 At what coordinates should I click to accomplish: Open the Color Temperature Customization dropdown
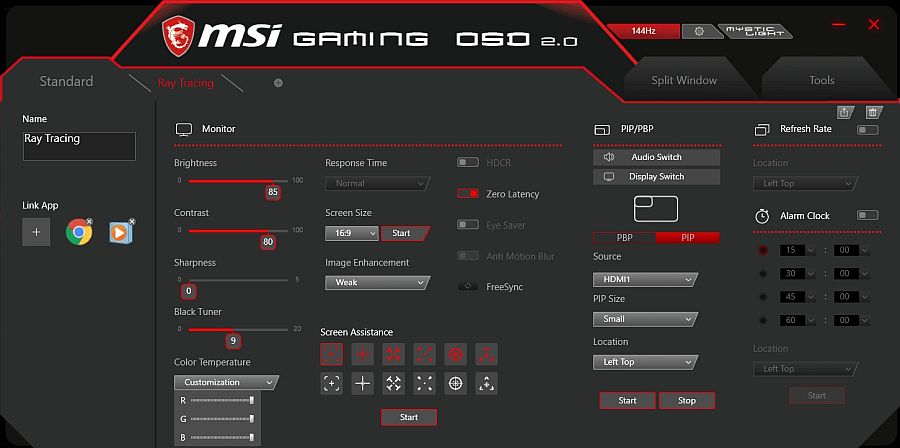click(226, 382)
